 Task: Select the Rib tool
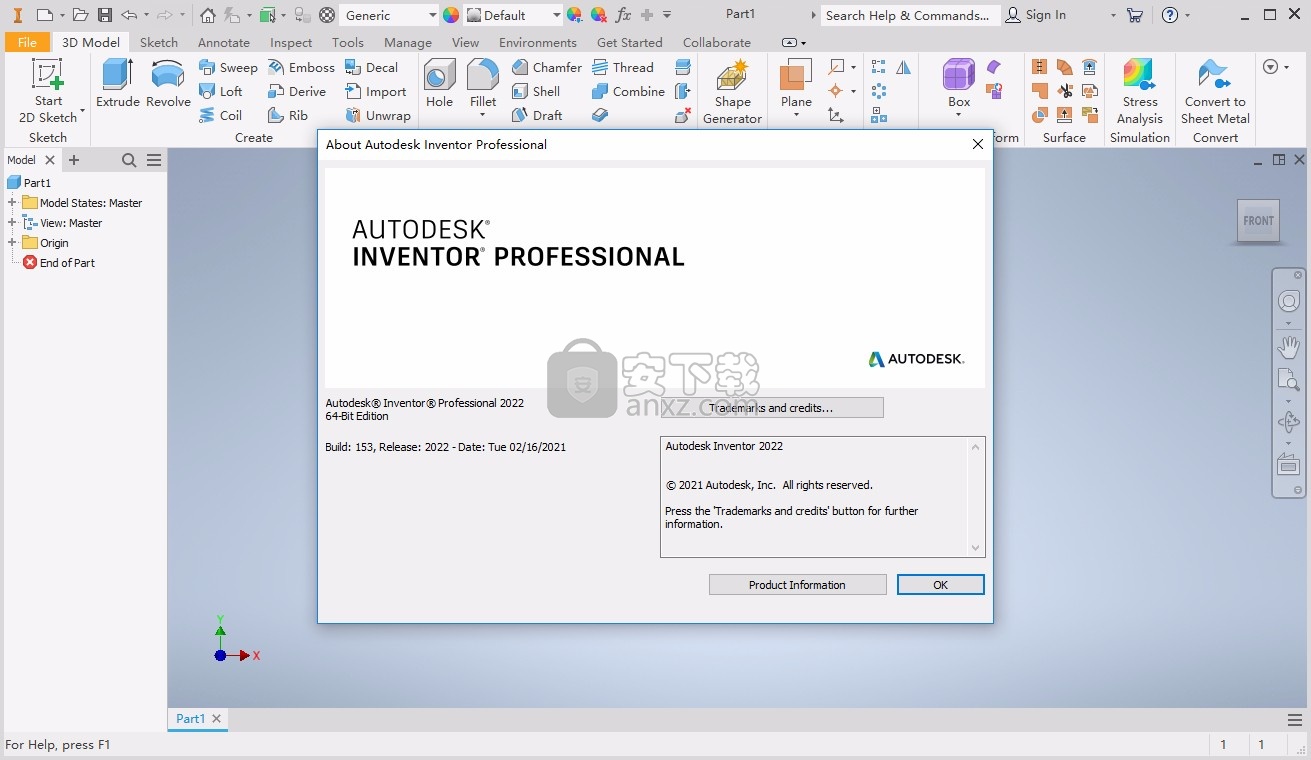pyautogui.click(x=288, y=115)
